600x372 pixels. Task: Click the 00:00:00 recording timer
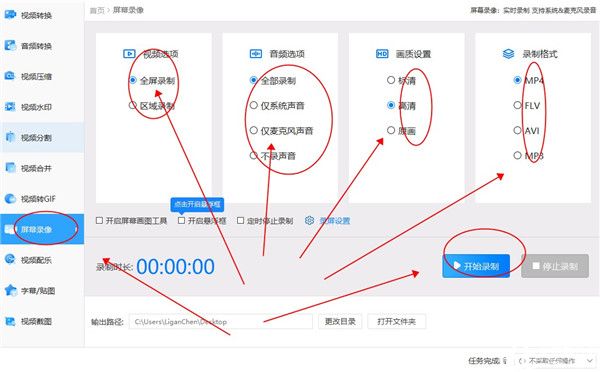tap(175, 266)
